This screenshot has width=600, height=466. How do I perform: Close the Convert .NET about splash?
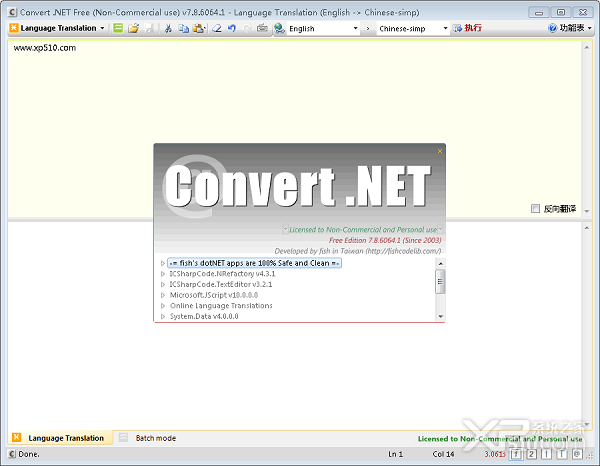440,151
